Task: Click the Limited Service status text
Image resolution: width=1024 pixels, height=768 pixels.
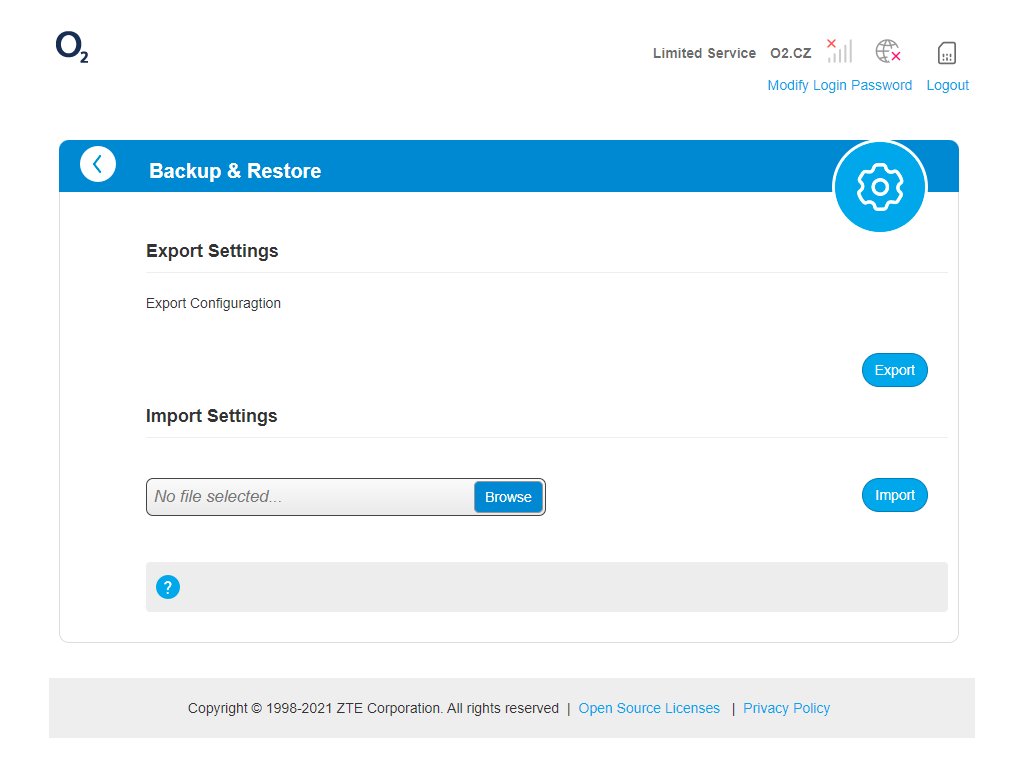Action: (x=704, y=53)
